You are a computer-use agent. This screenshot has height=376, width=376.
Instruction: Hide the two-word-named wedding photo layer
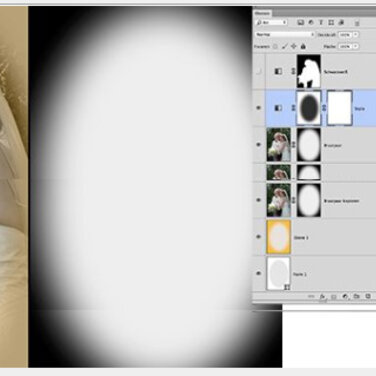point(259,200)
